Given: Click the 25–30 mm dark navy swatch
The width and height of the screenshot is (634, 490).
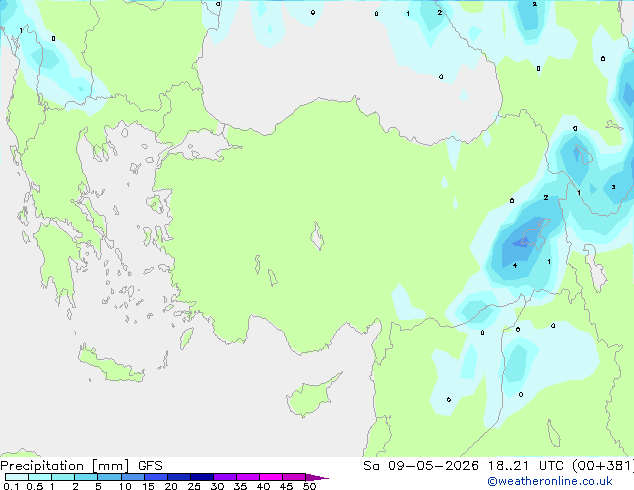Looking at the screenshot, I should (201, 477).
